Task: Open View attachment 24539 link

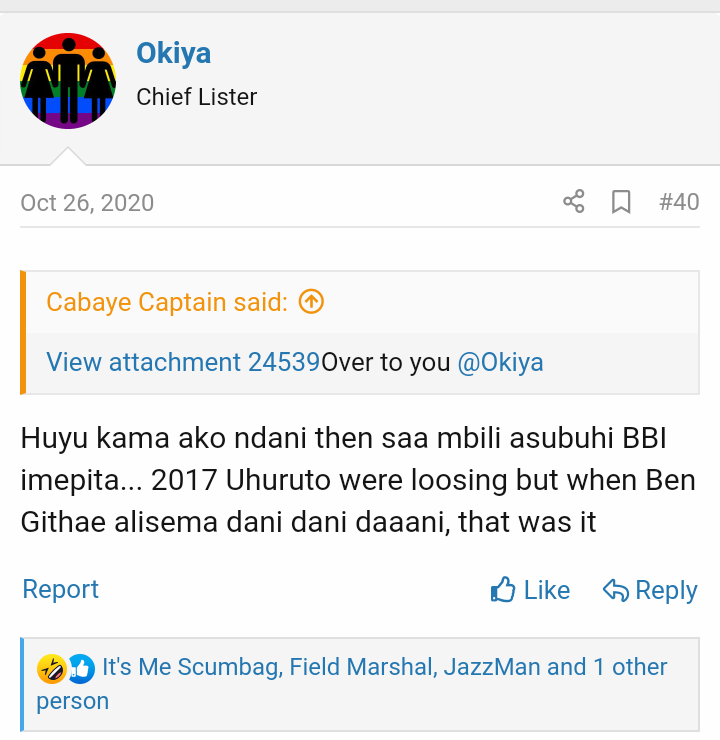Action: coord(184,362)
